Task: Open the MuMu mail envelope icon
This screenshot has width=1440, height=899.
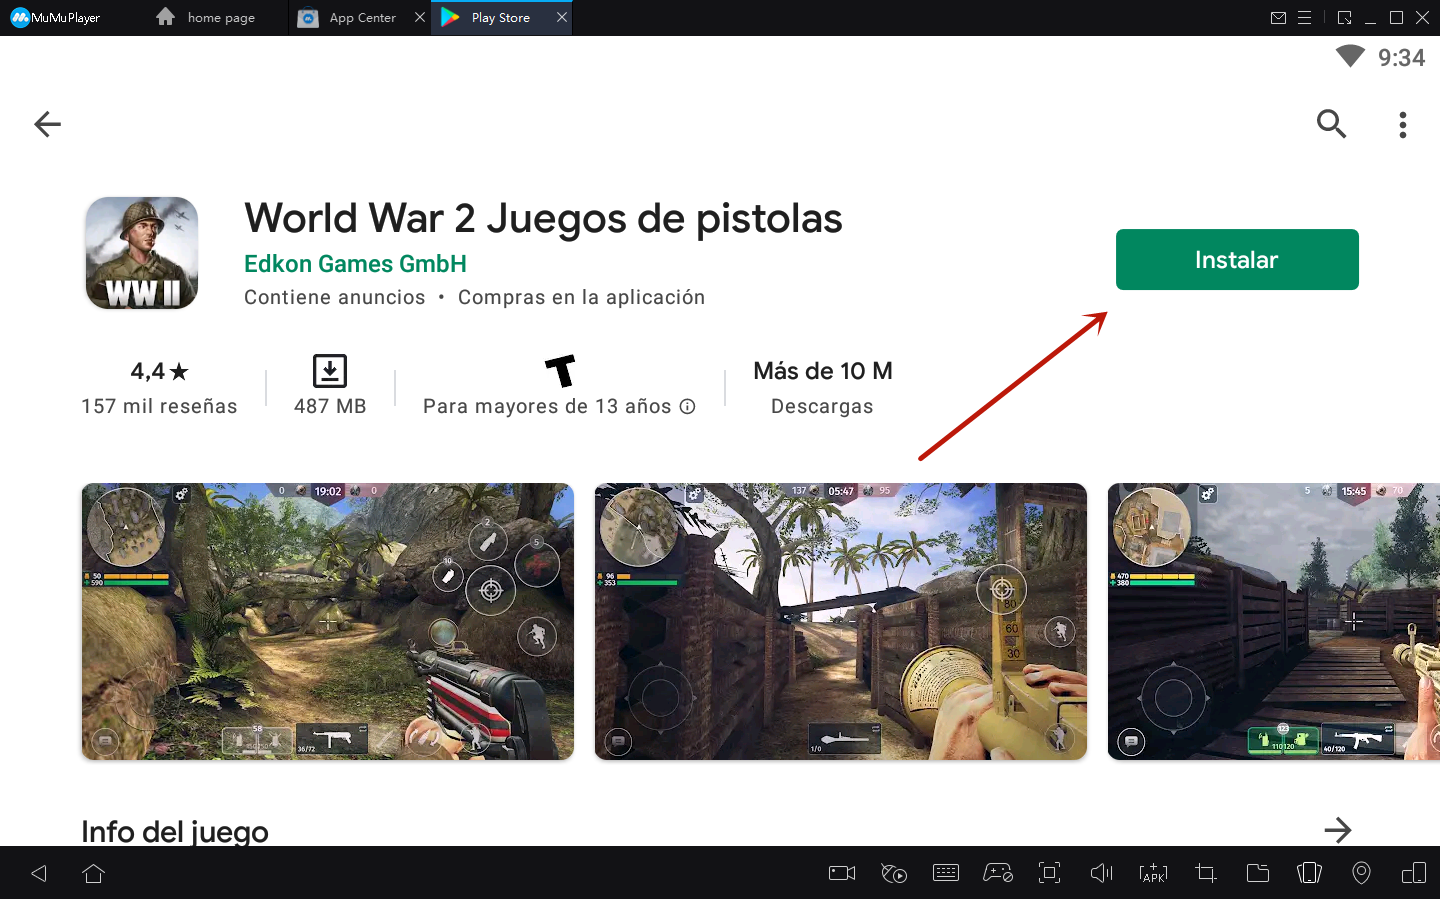Action: pyautogui.click(x=1278, y=18)
